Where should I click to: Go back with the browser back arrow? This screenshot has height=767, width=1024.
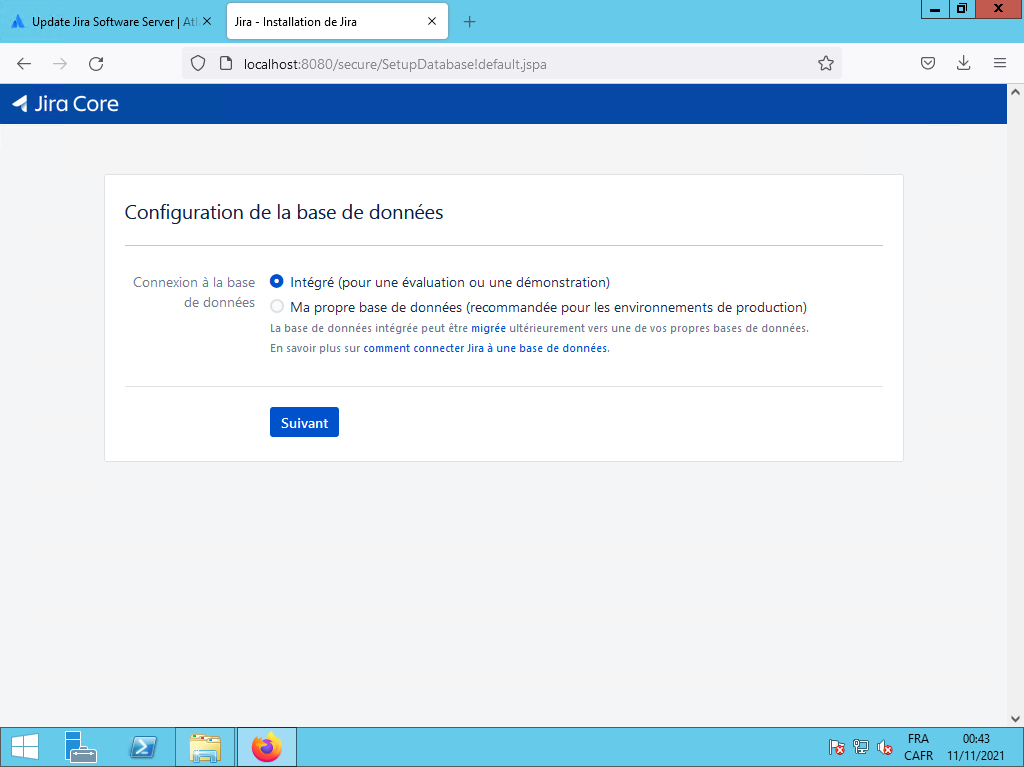pyautogui.click(x=24, y=63)
